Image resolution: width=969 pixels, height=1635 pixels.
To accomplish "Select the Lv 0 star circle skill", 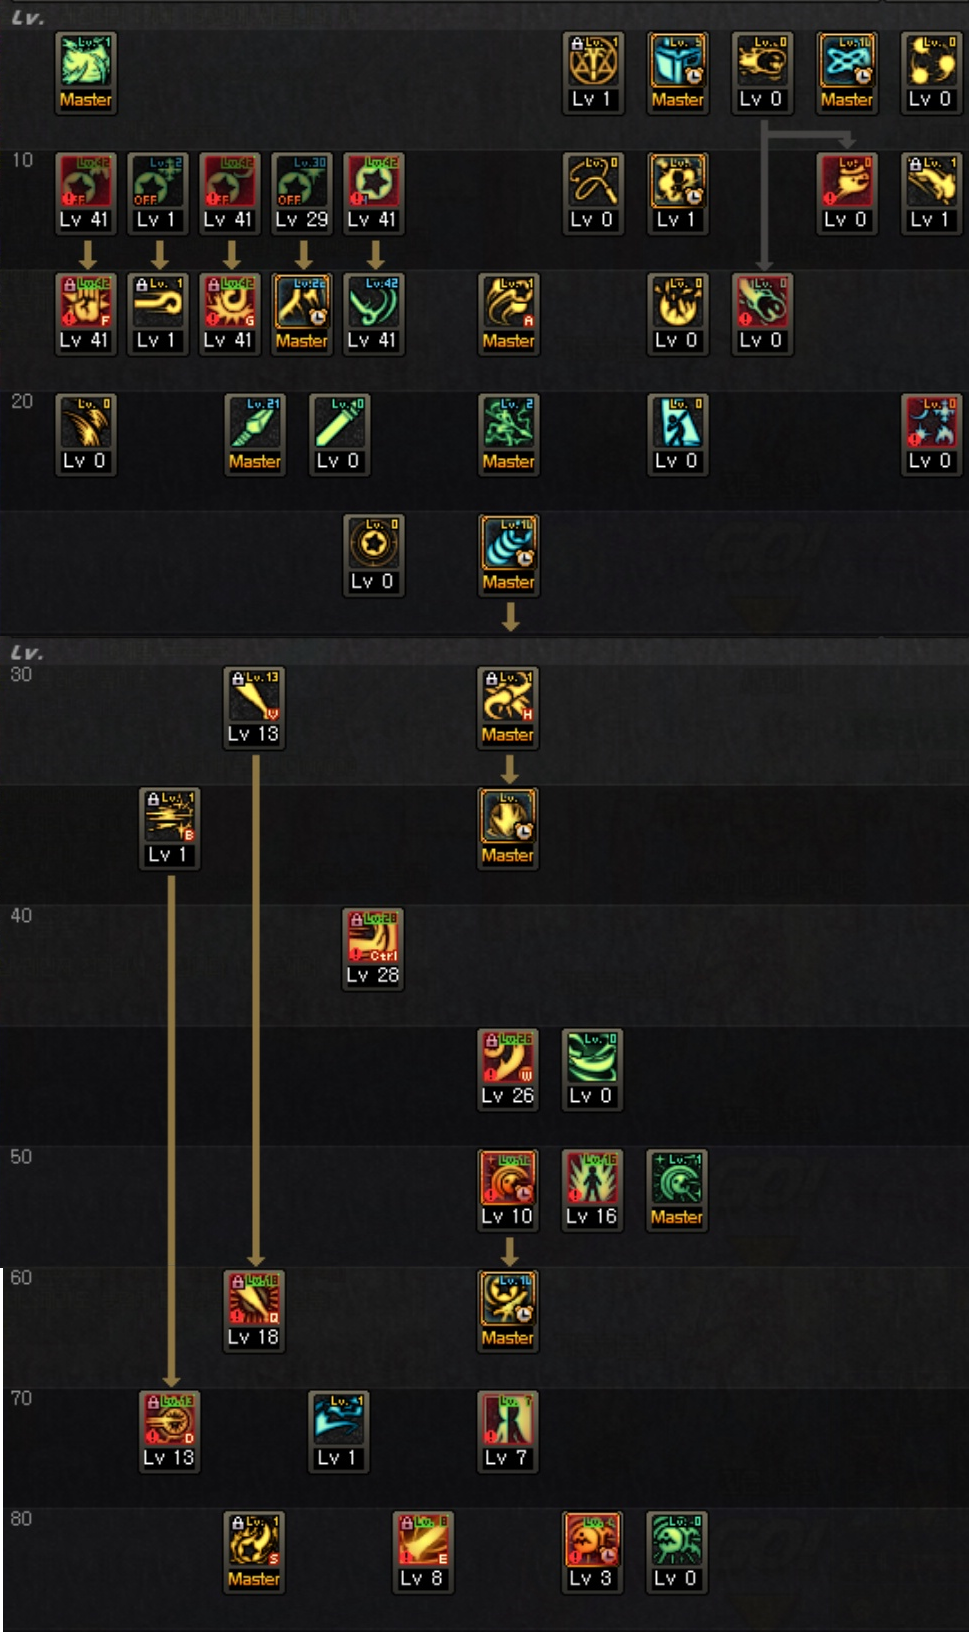I will tap(373, 545).
